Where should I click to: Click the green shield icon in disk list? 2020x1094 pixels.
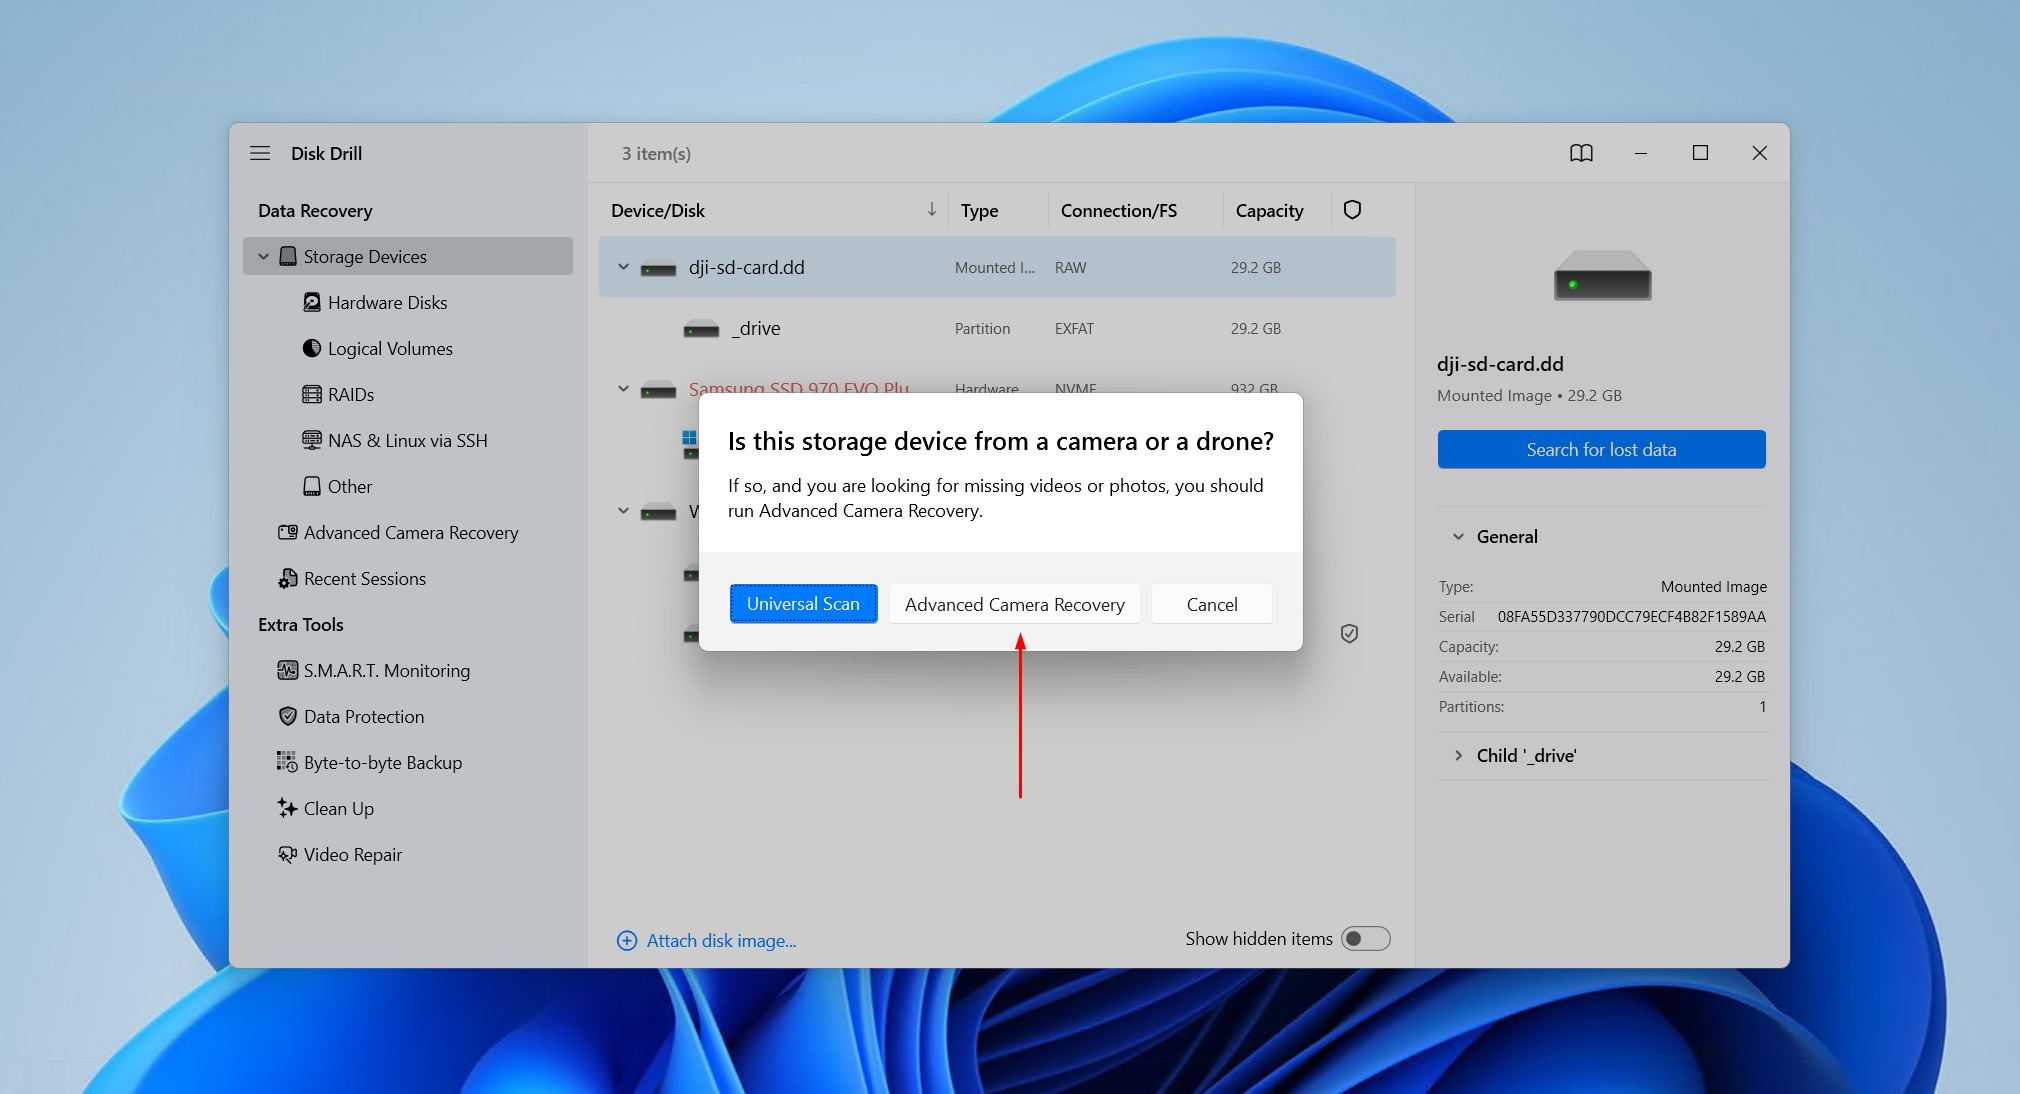pyautogui.click(x=1349, y=633)
